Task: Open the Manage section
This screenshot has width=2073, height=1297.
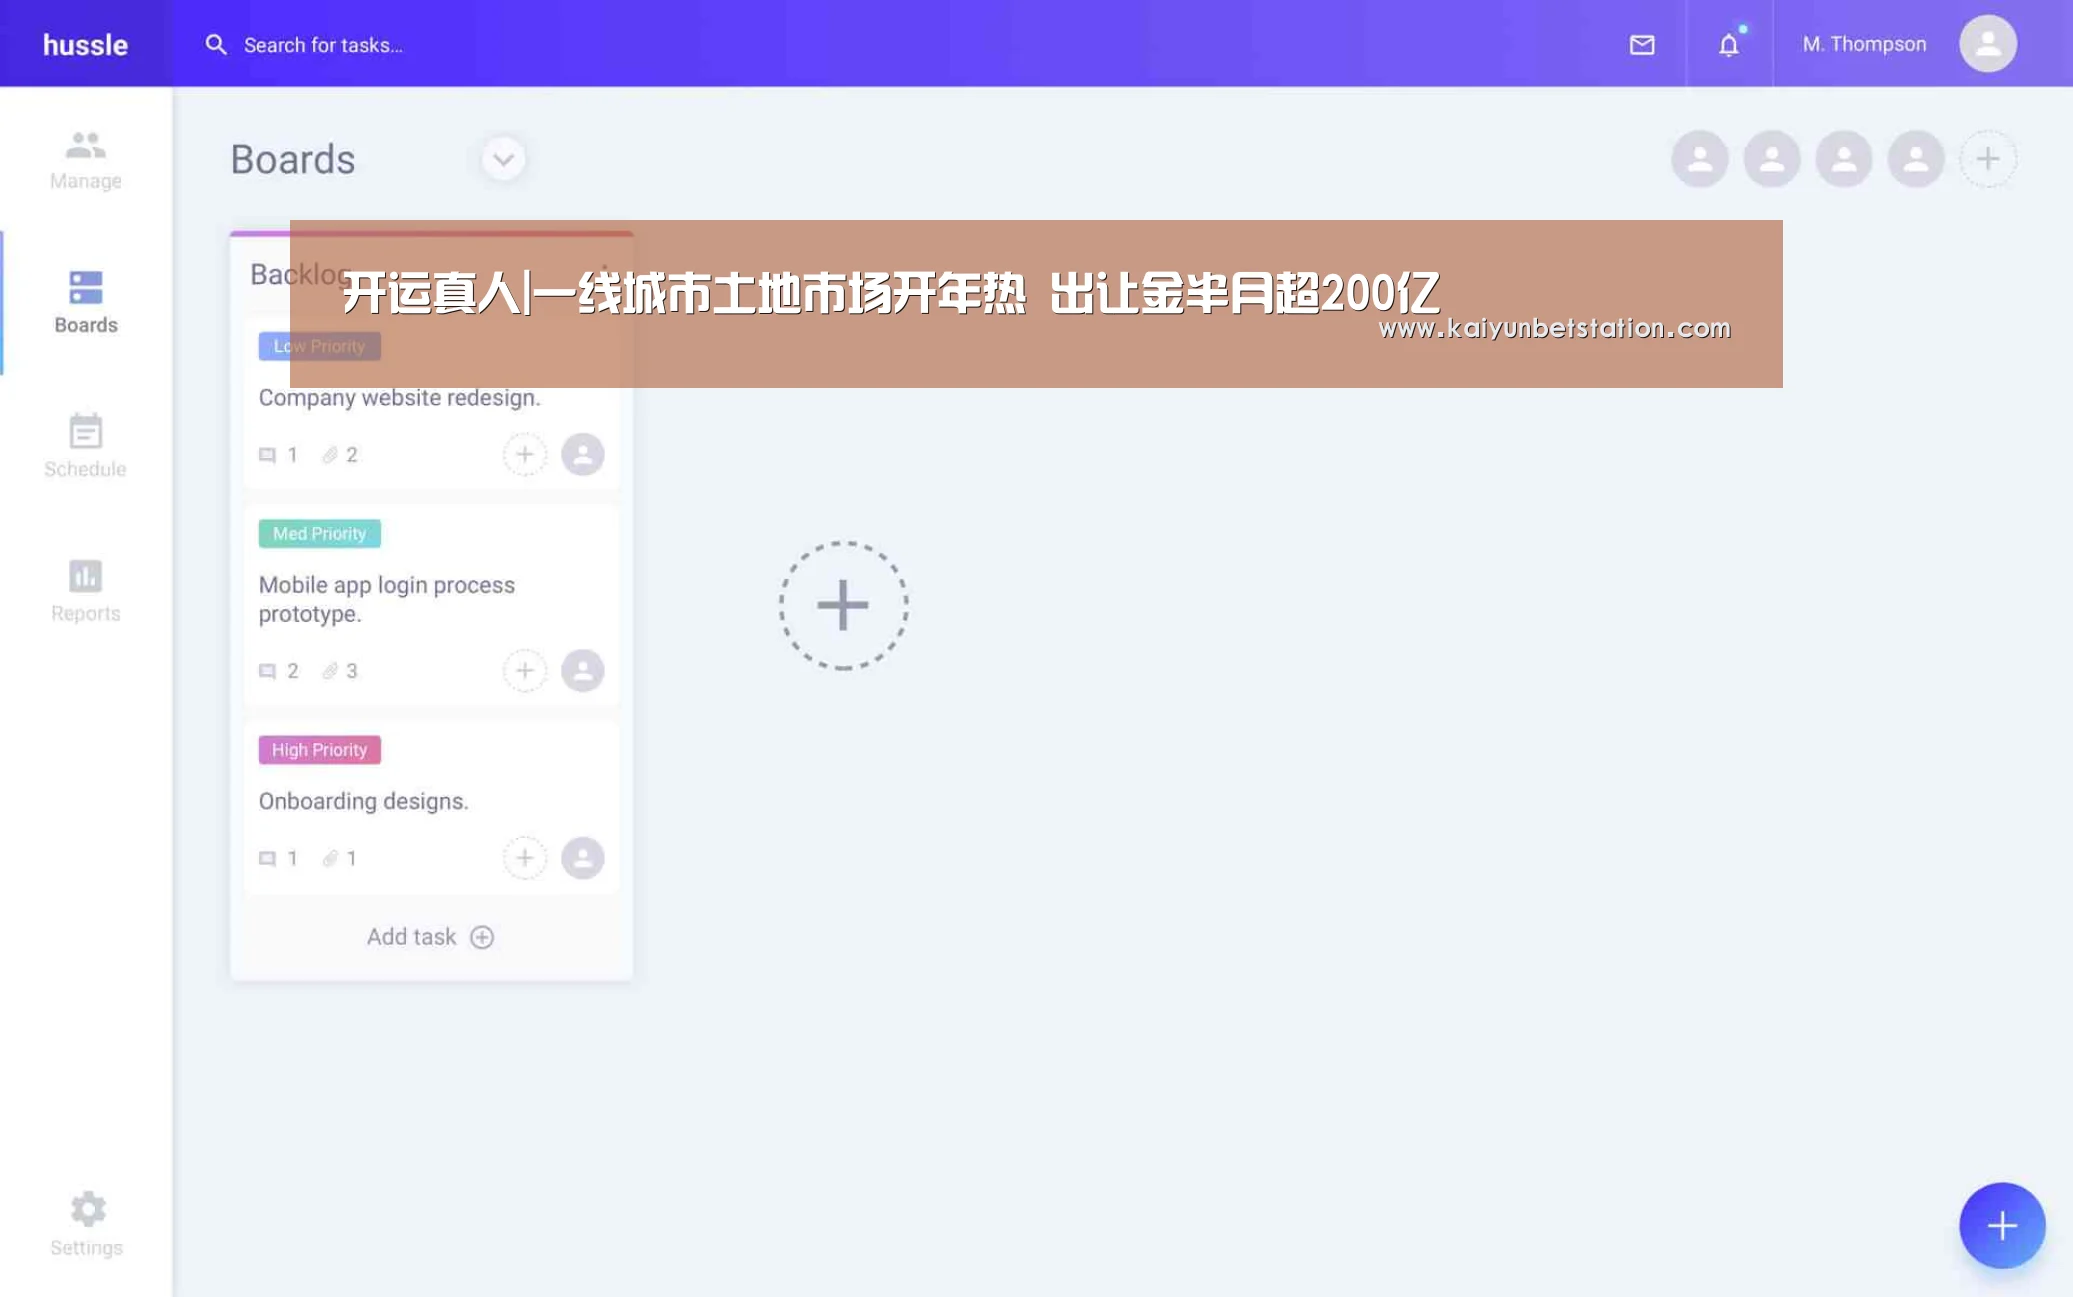Action: point(86,160)
